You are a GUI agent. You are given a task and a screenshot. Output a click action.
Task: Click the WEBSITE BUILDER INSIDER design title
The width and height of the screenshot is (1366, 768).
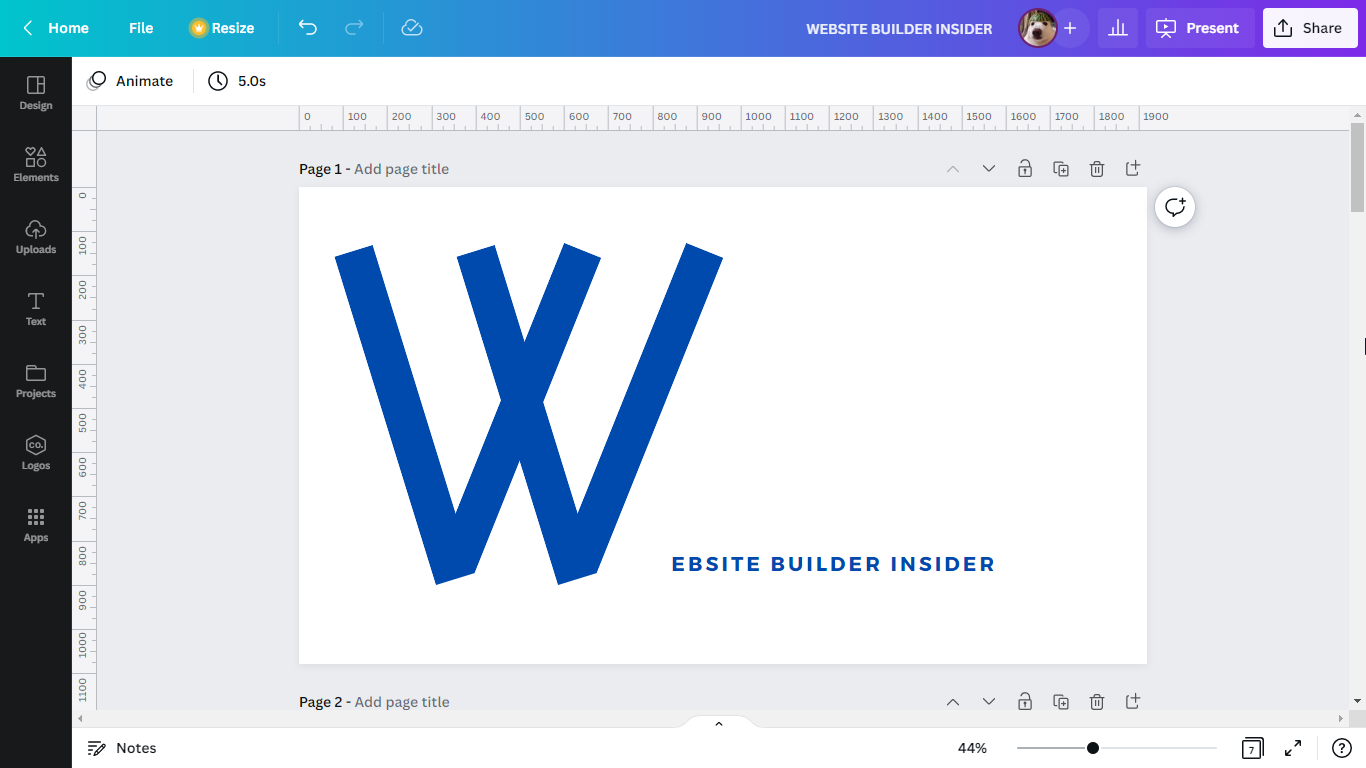pyautogui.click(x=899, y=28)
